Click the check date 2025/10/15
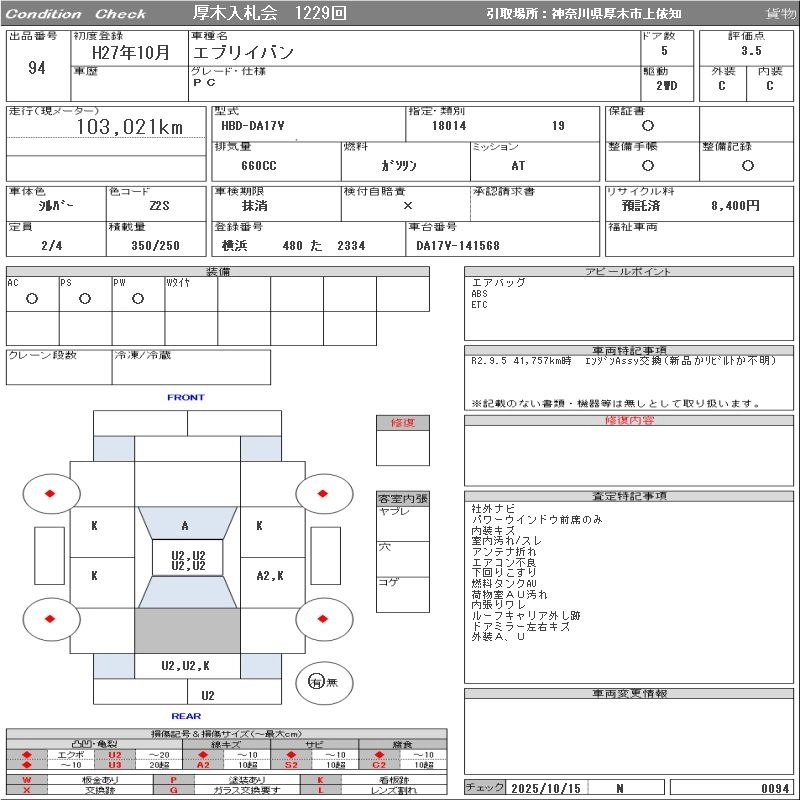Screen dimensions: 800x800 tap(545, 788)
